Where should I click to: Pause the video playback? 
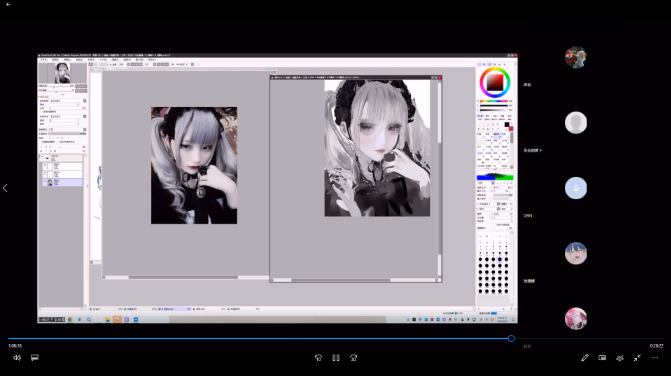(336, 358)
